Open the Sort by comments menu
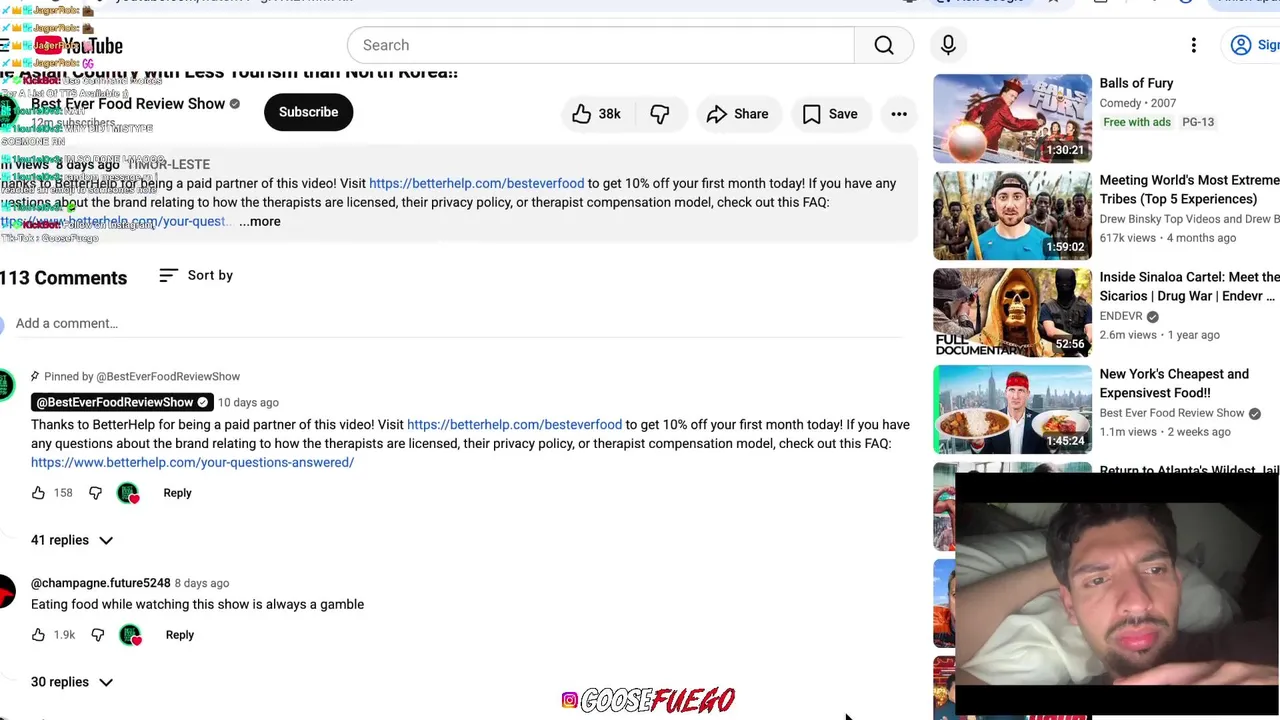Image resolution: width=1280 pixels, height=720 pixels. 196,275
